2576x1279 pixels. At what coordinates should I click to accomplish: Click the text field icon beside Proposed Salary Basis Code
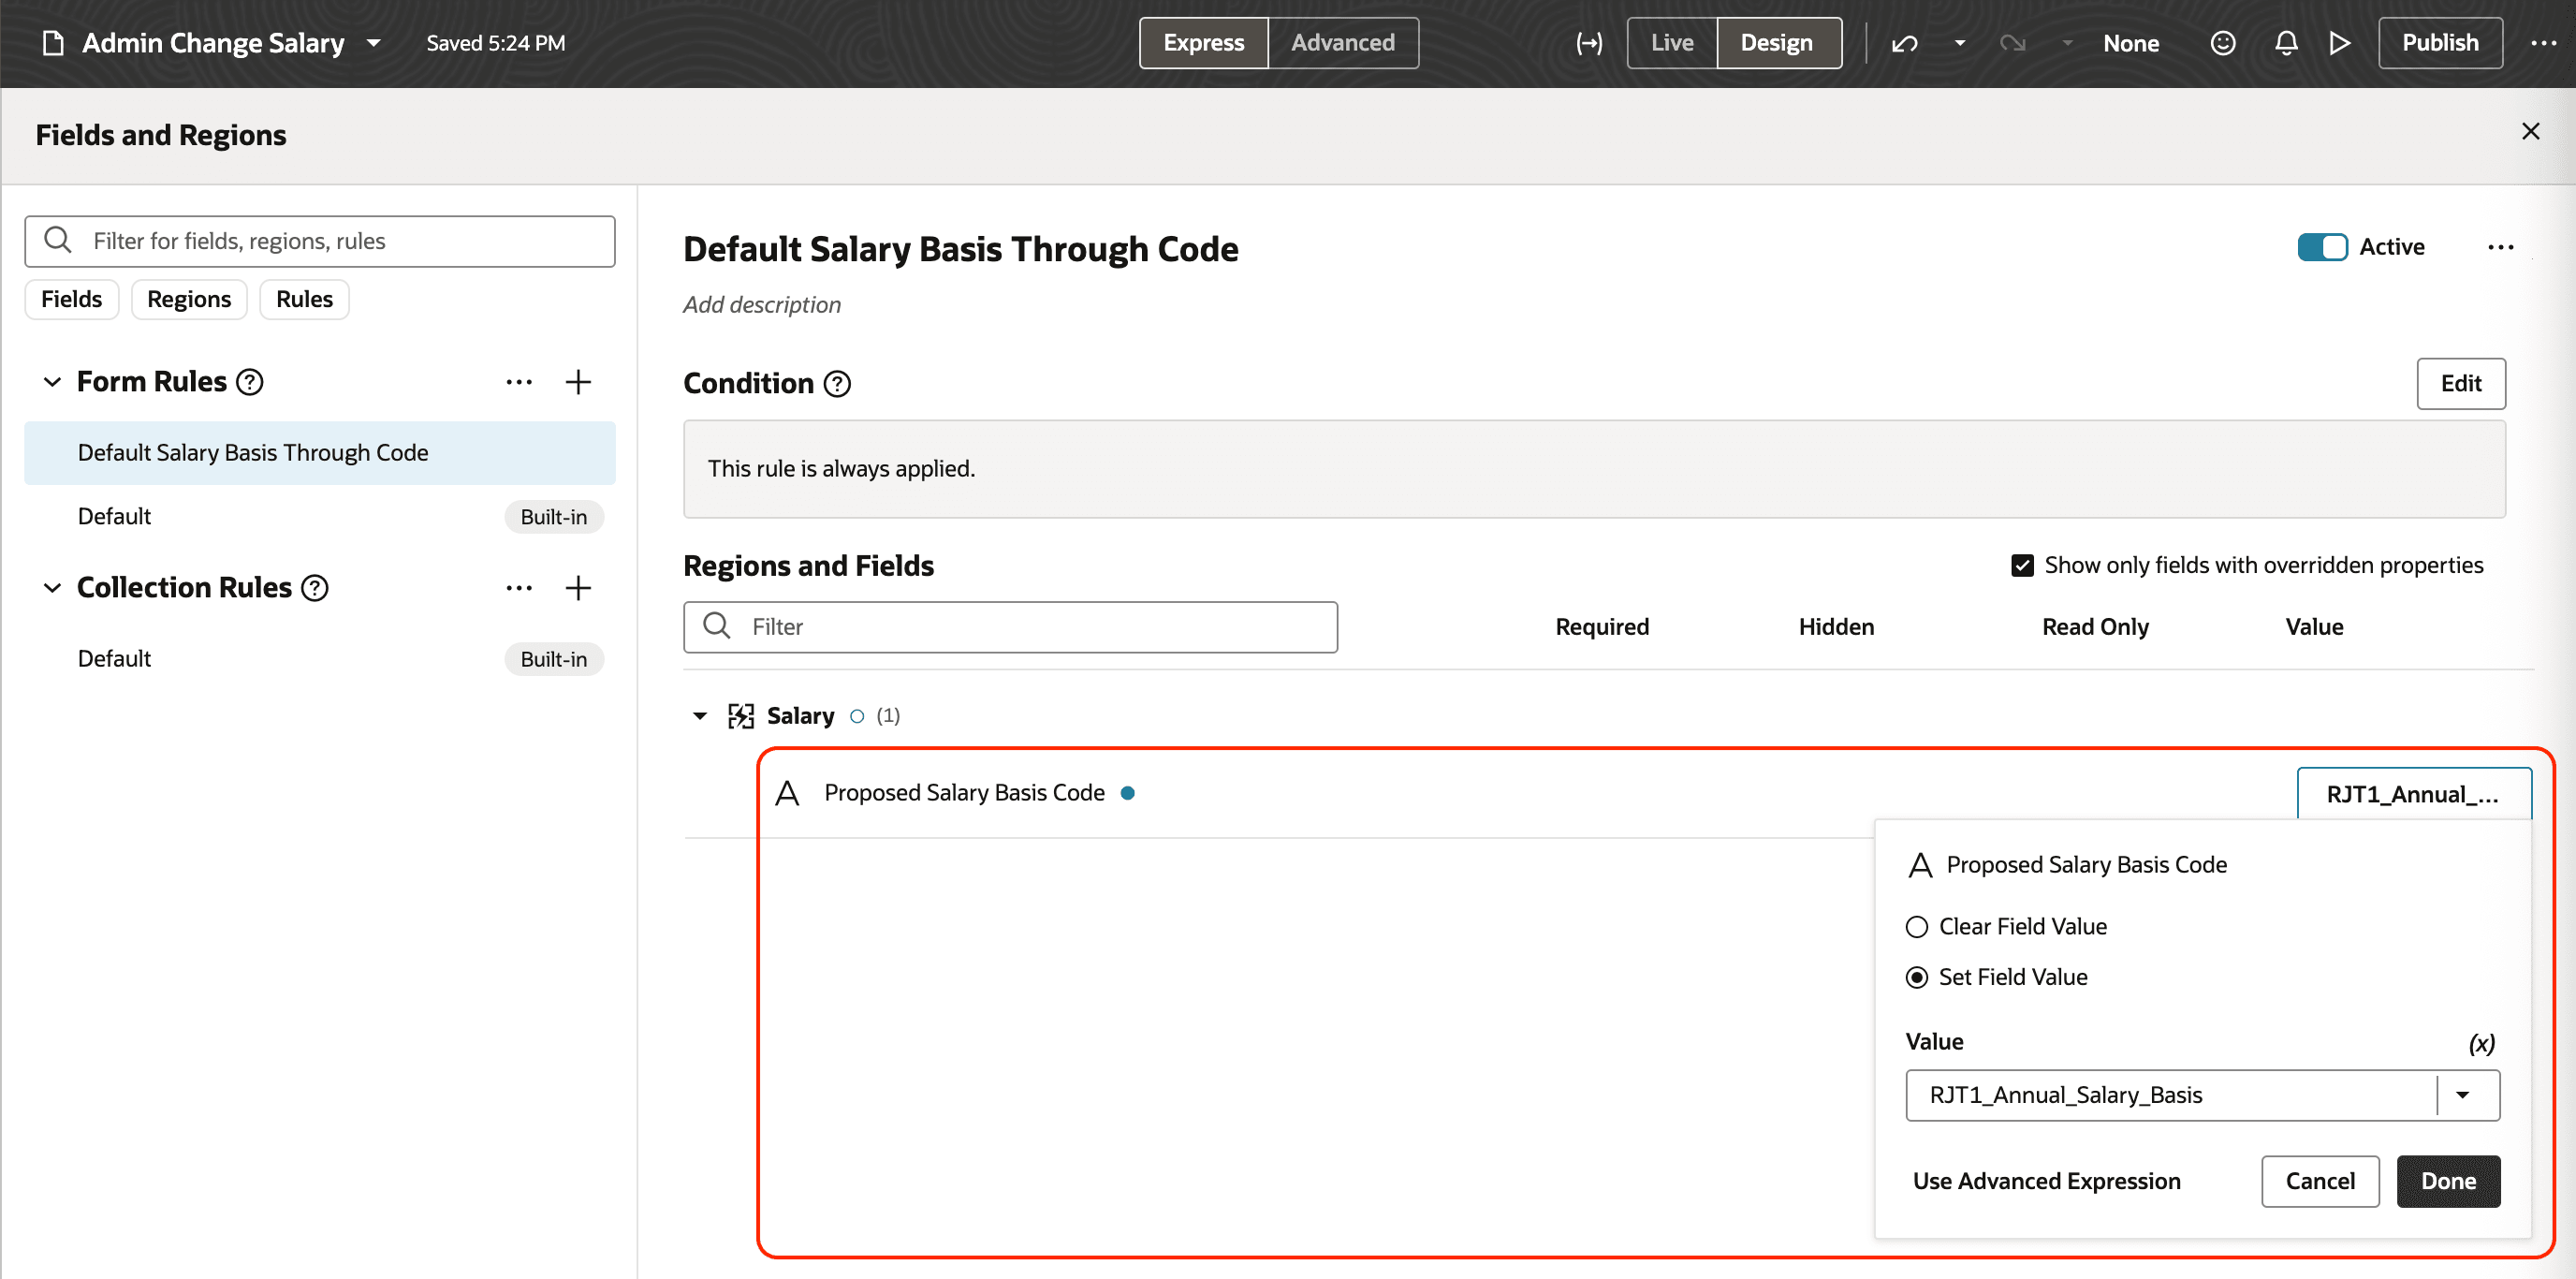pyautogui.click(x=787, y=792)
